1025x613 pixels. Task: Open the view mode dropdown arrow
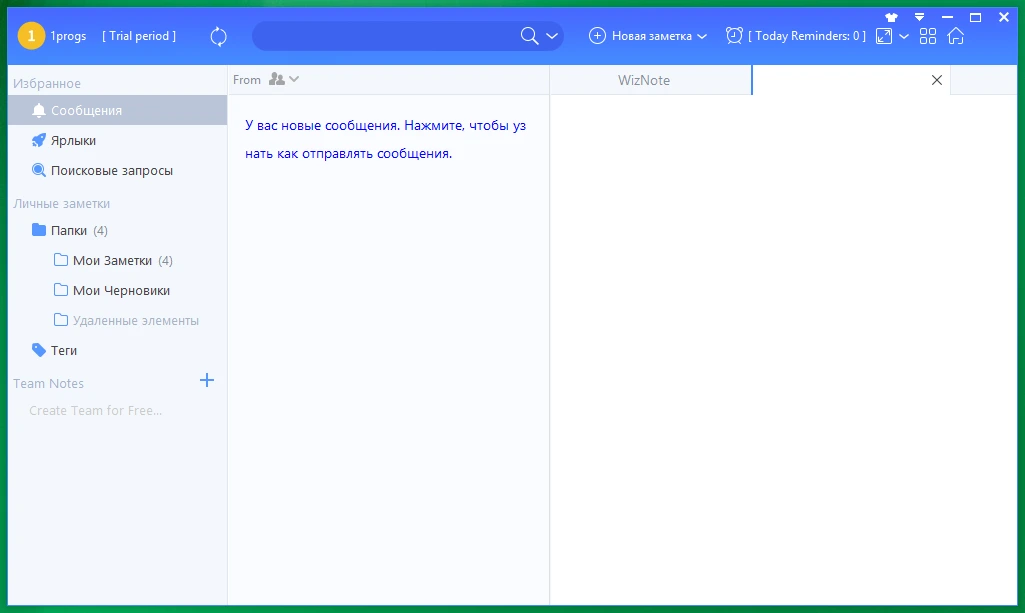[904, 37]
